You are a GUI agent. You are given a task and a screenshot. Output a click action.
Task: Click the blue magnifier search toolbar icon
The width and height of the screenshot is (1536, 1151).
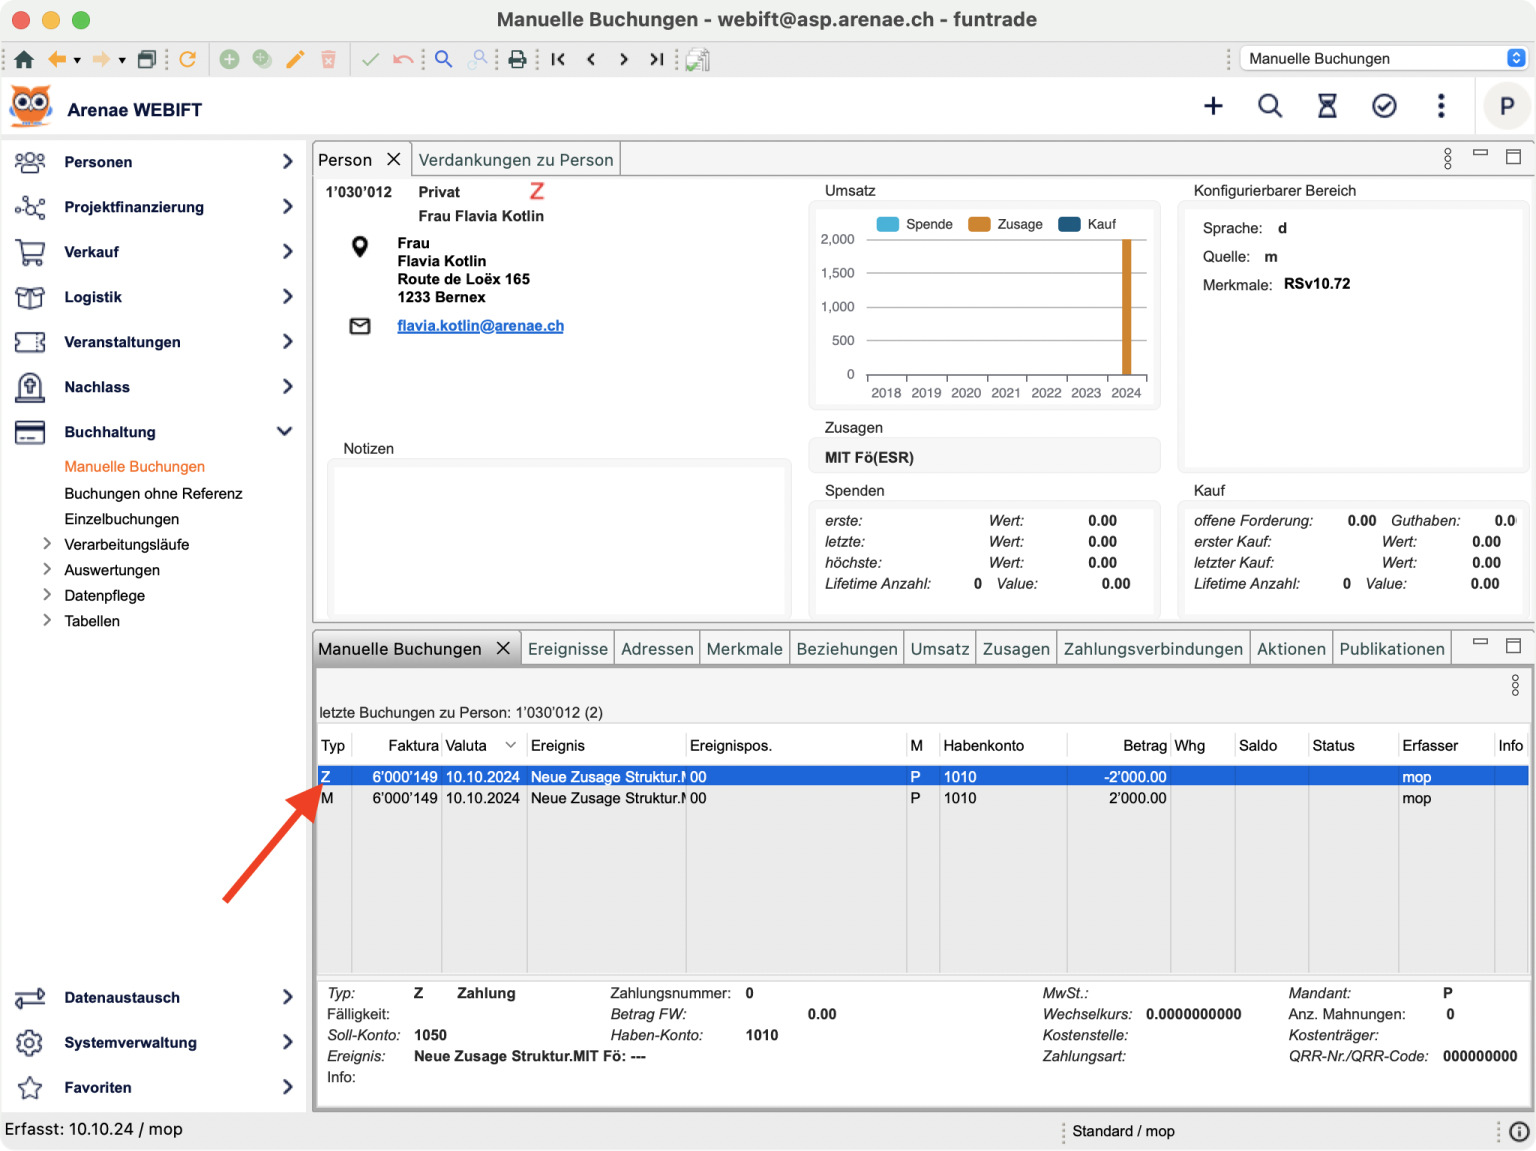[x=443, y=60]
